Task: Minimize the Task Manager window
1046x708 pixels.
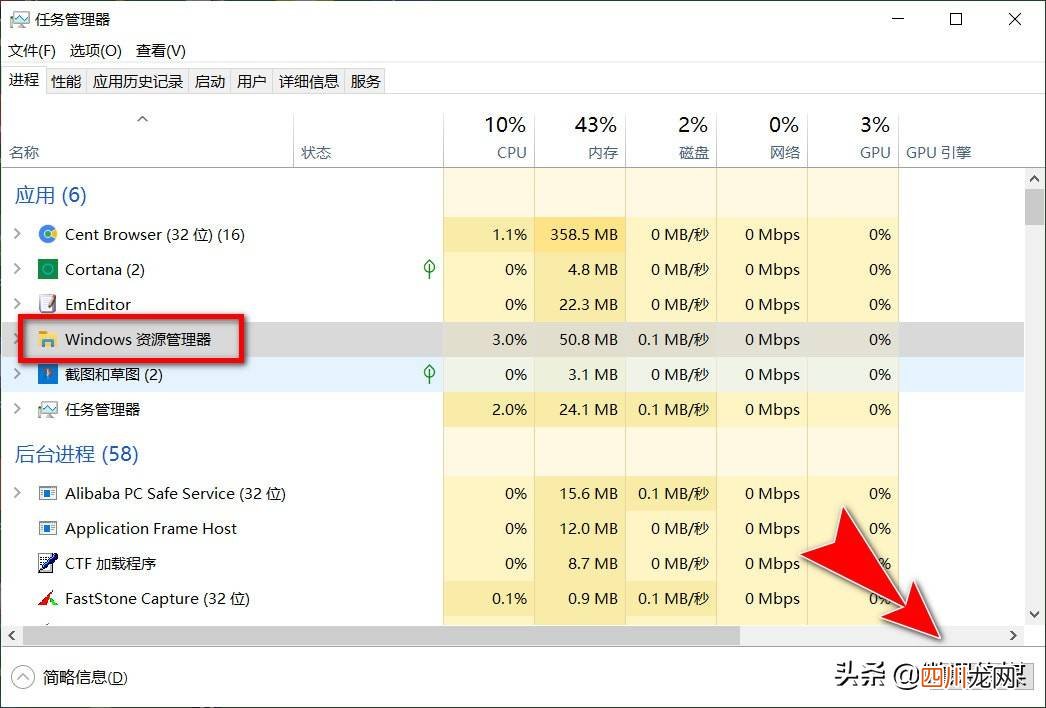Action: point(897,19)
